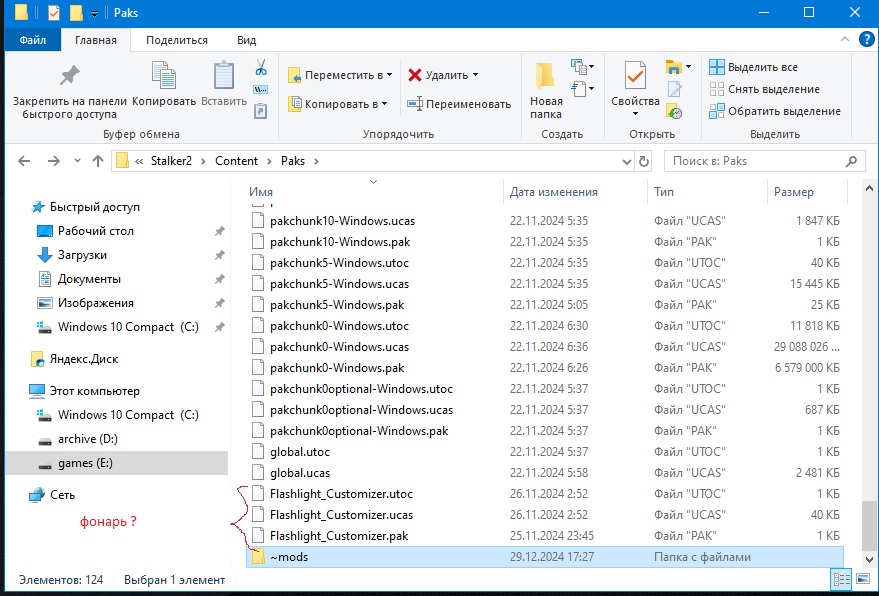Create a Новая папка
This screenshot has height=596, width=879.
point(546,90)
